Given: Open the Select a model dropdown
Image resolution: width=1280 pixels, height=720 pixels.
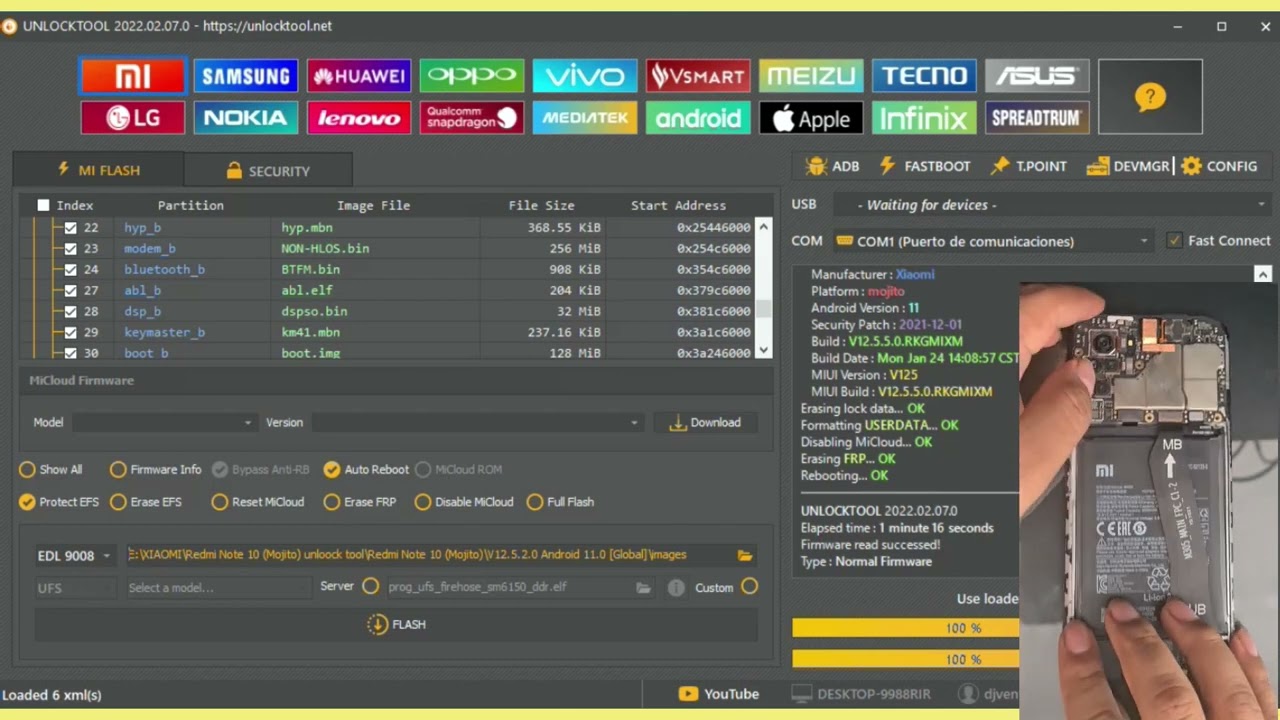Looking at the screenshot, I should (218, 588).
